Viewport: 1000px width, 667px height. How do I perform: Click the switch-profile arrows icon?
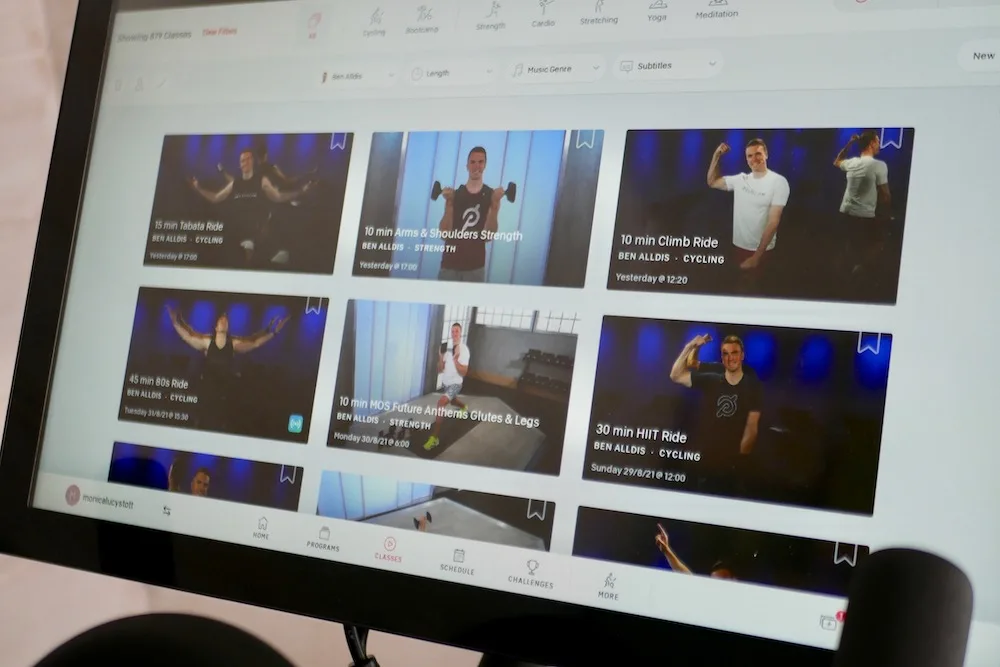(167, 511)
